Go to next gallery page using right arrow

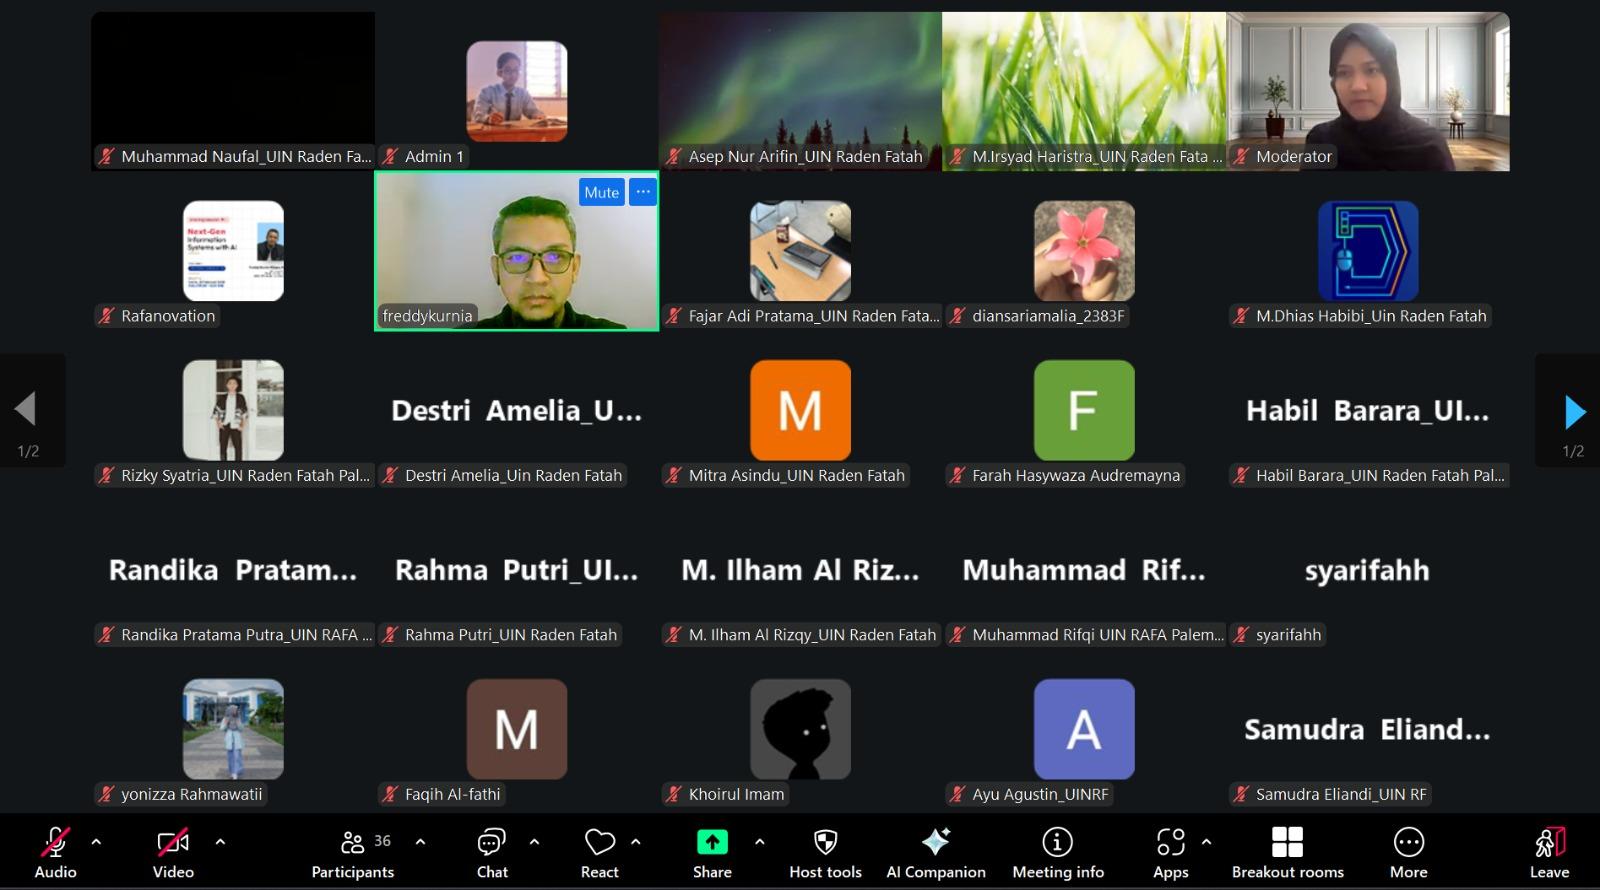tap(1574, 411)
